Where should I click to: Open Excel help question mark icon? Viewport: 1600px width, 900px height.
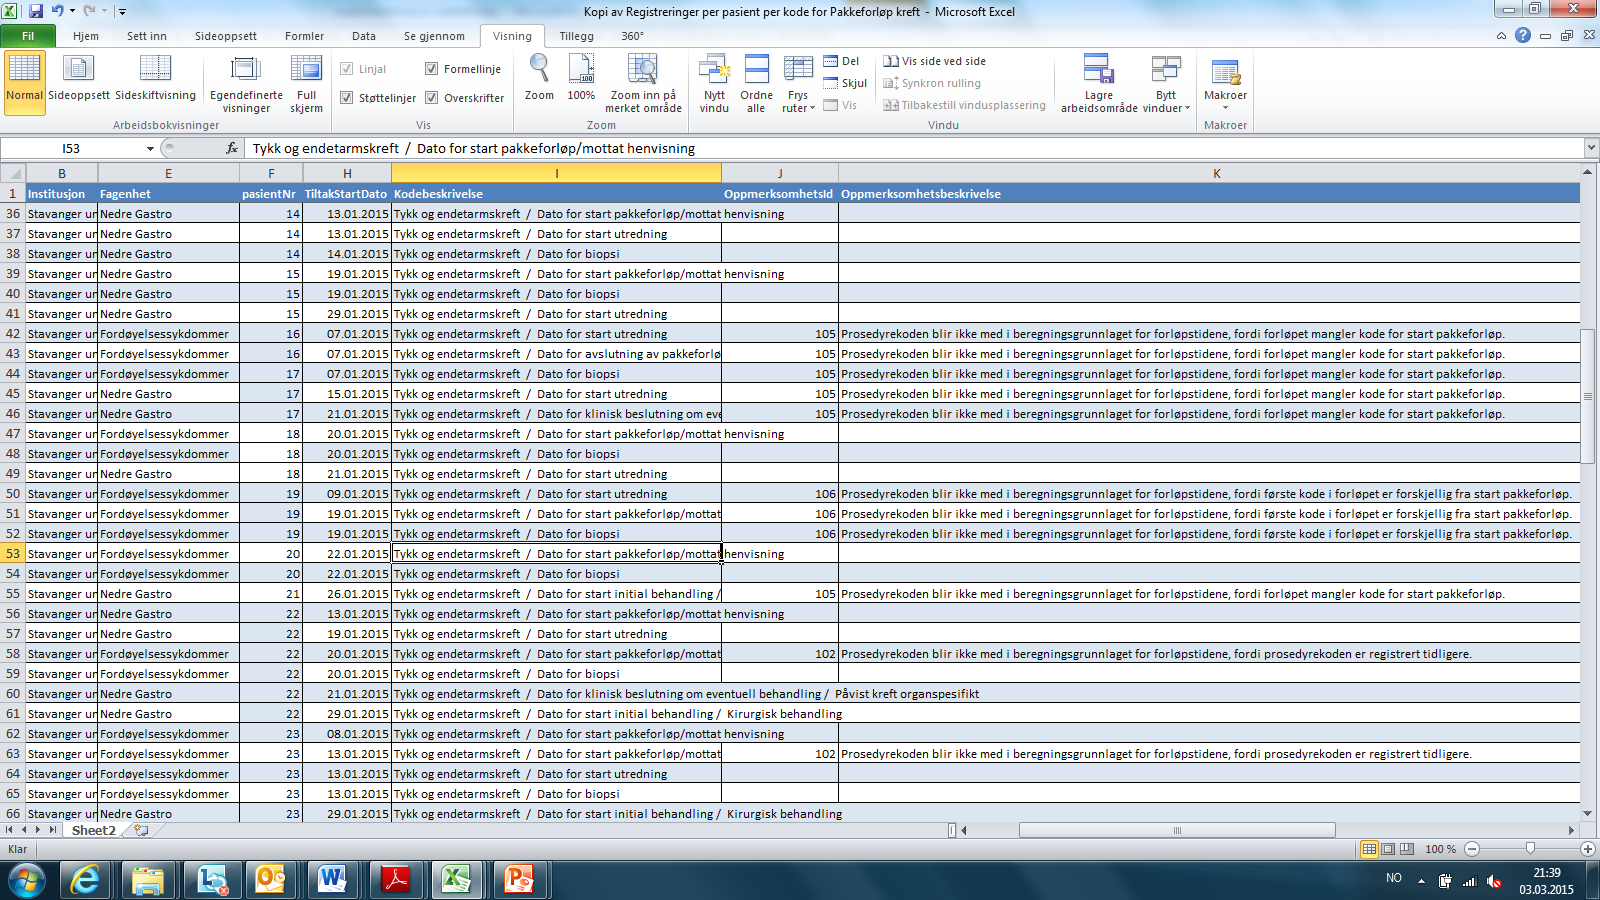tap(1522, 35)
